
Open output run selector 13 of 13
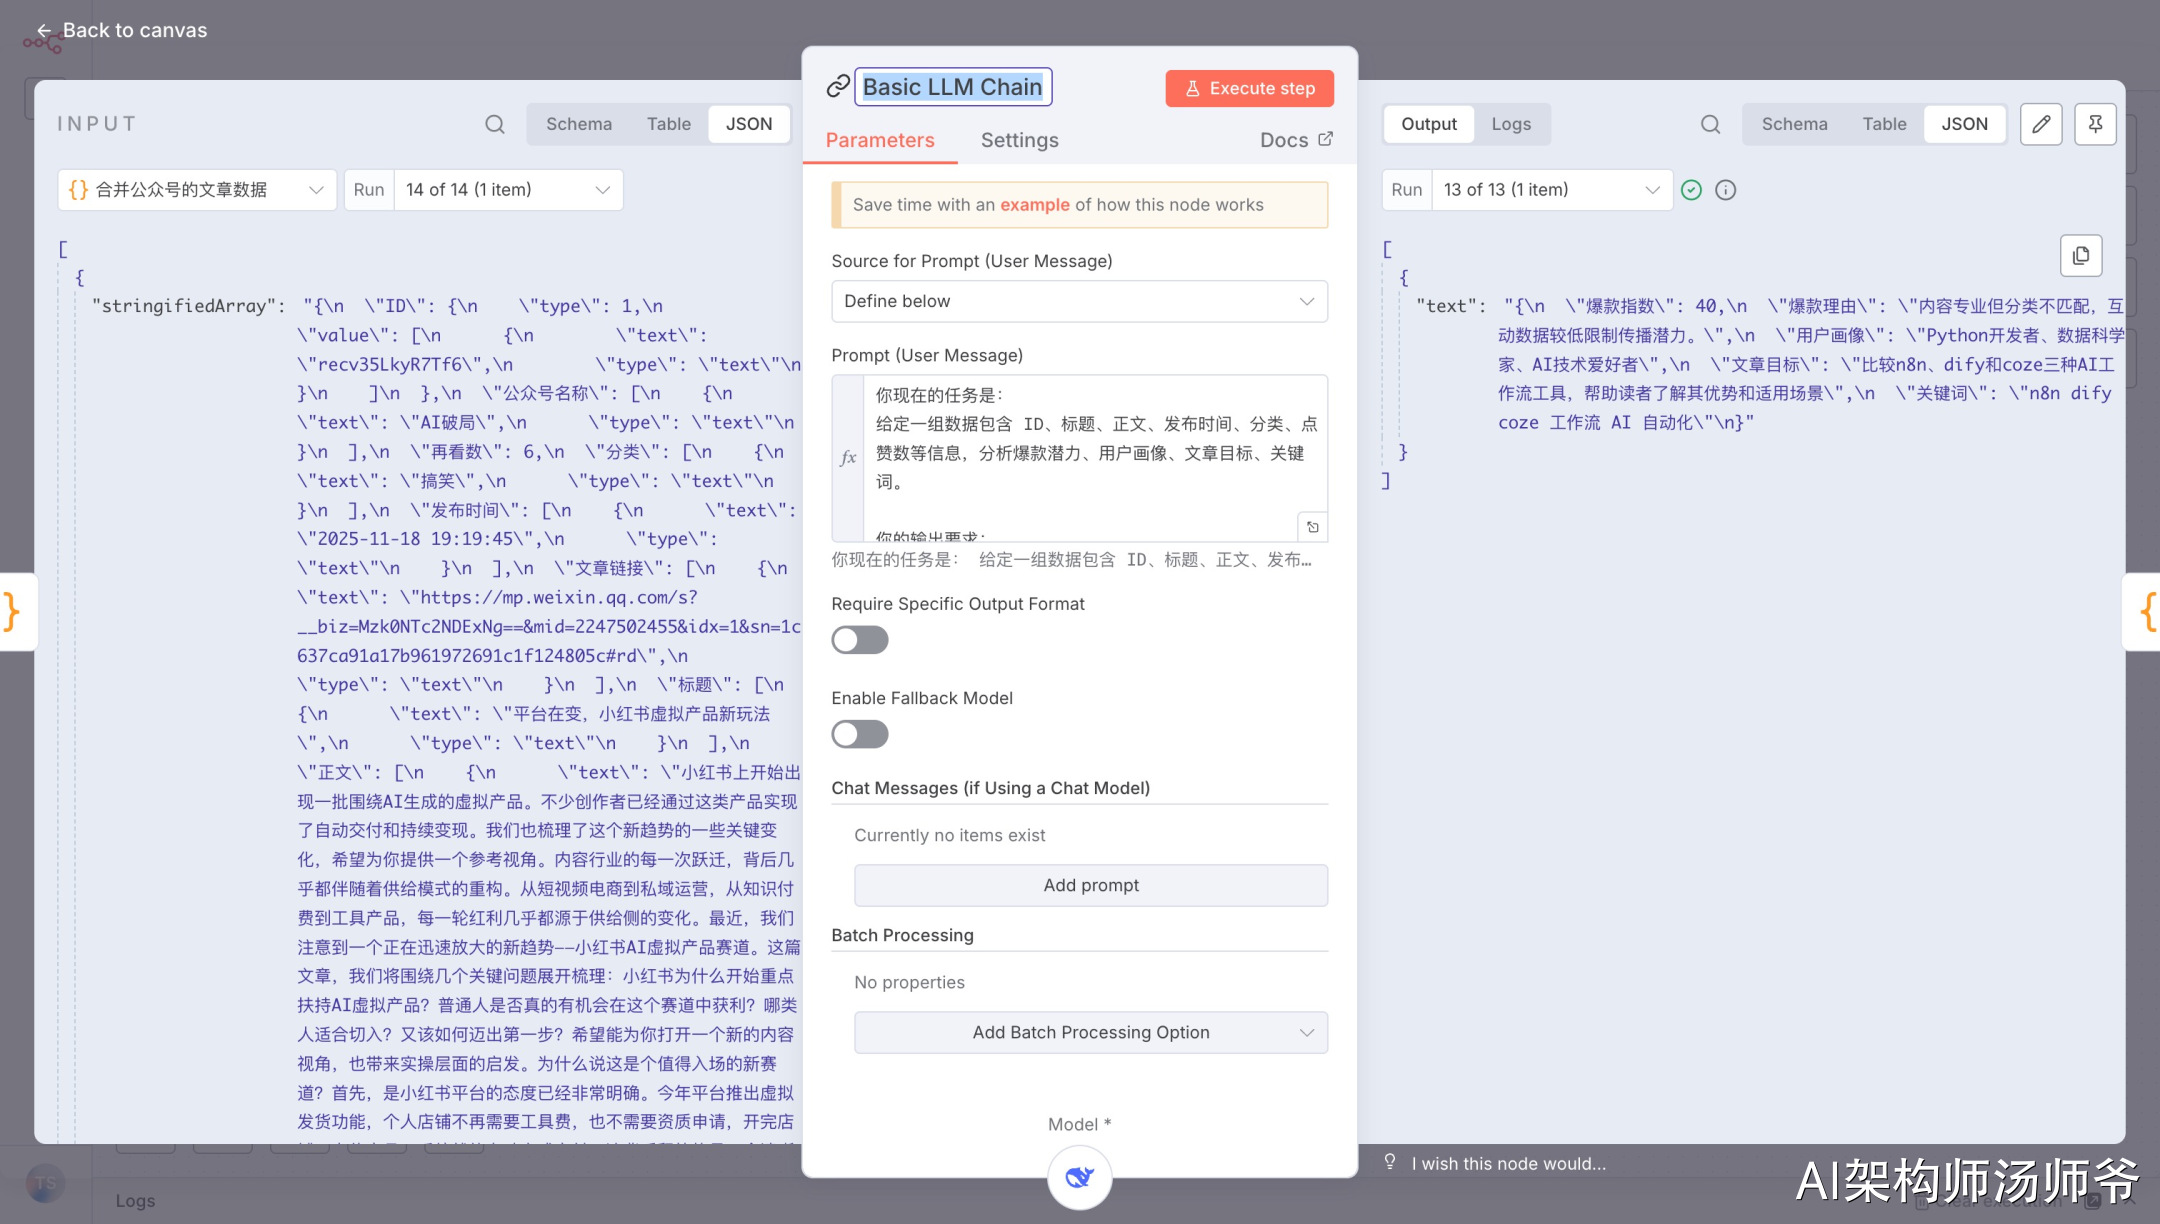coord(1551,190)
